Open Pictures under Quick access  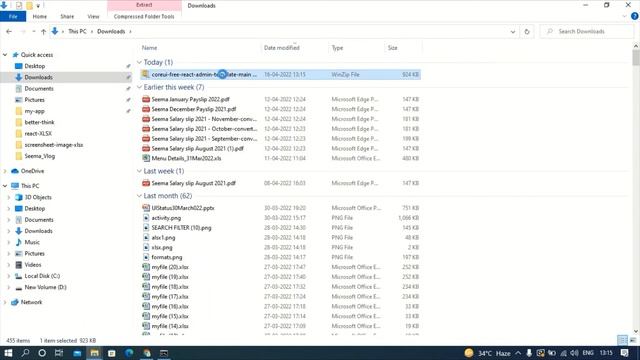[x=34, y=100]
